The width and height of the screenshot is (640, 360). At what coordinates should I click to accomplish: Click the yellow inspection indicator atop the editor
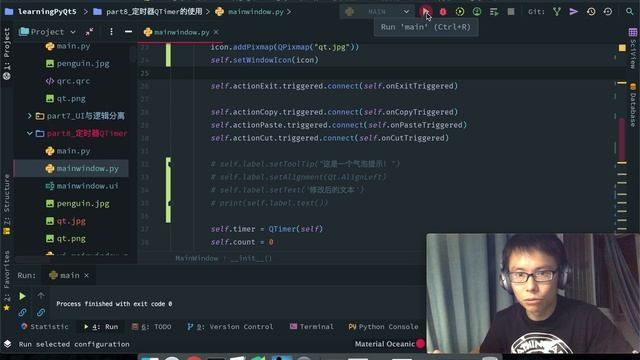click(622, 48)
